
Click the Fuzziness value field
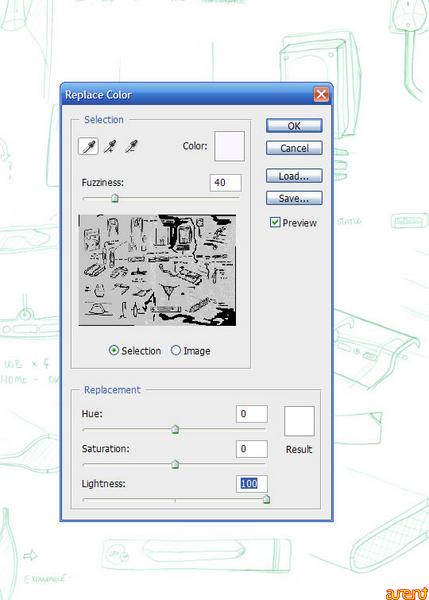point(225,183)
